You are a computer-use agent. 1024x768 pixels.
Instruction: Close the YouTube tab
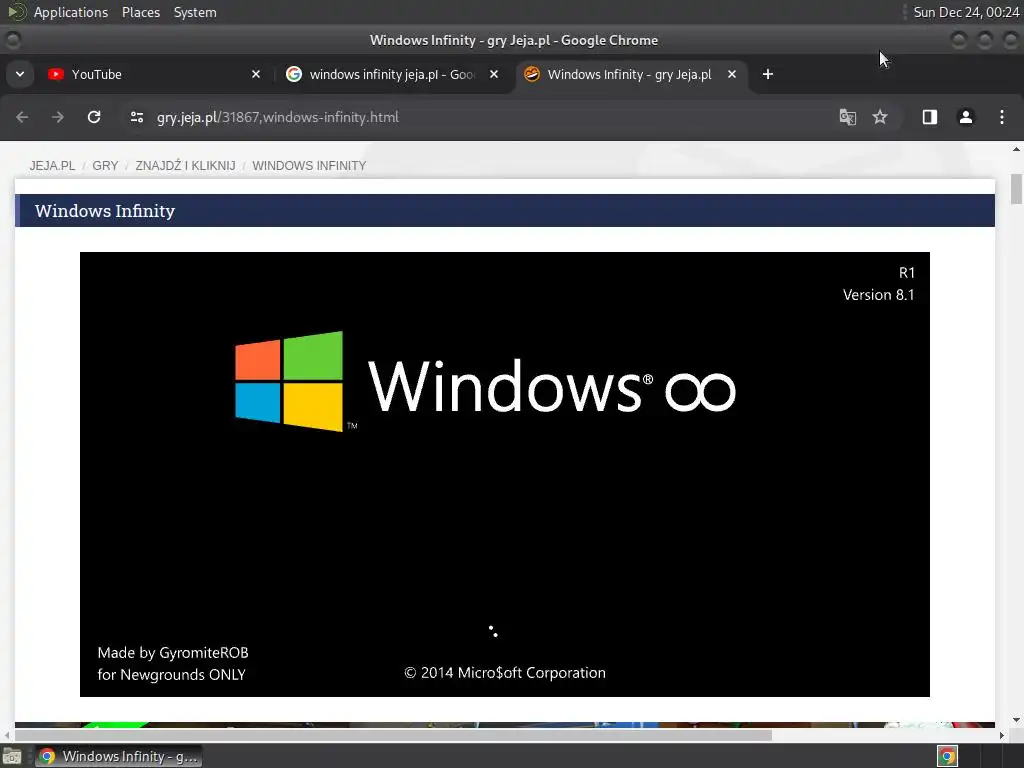pos(256,74)
